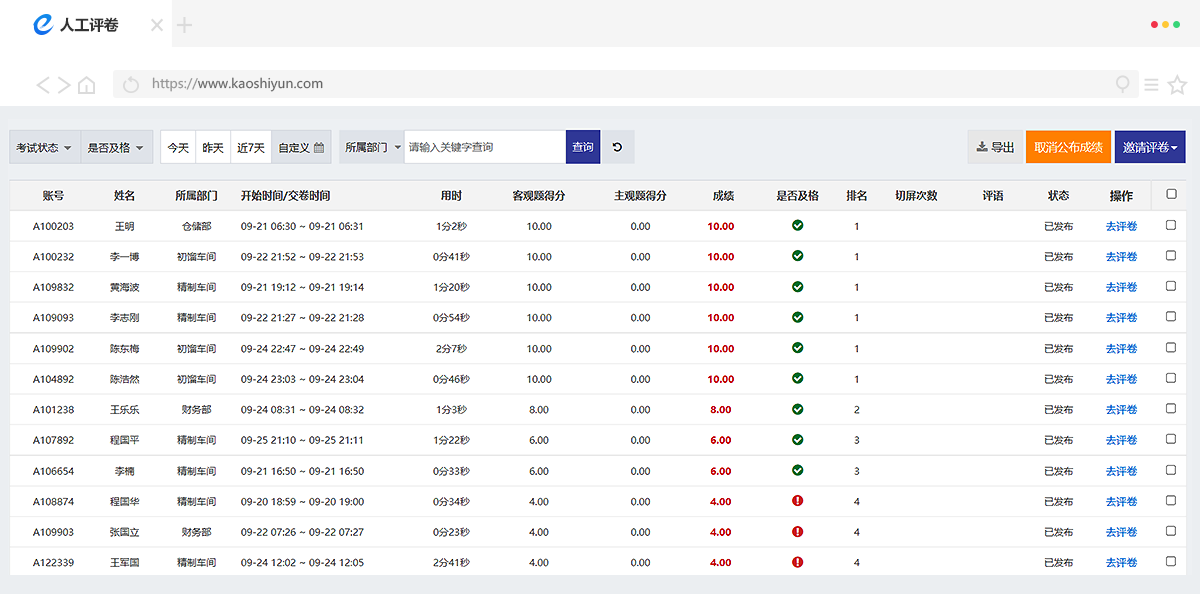Open a new browser tab with plus icon
This screenshot has width=1200, height=594.
[184, 25]
